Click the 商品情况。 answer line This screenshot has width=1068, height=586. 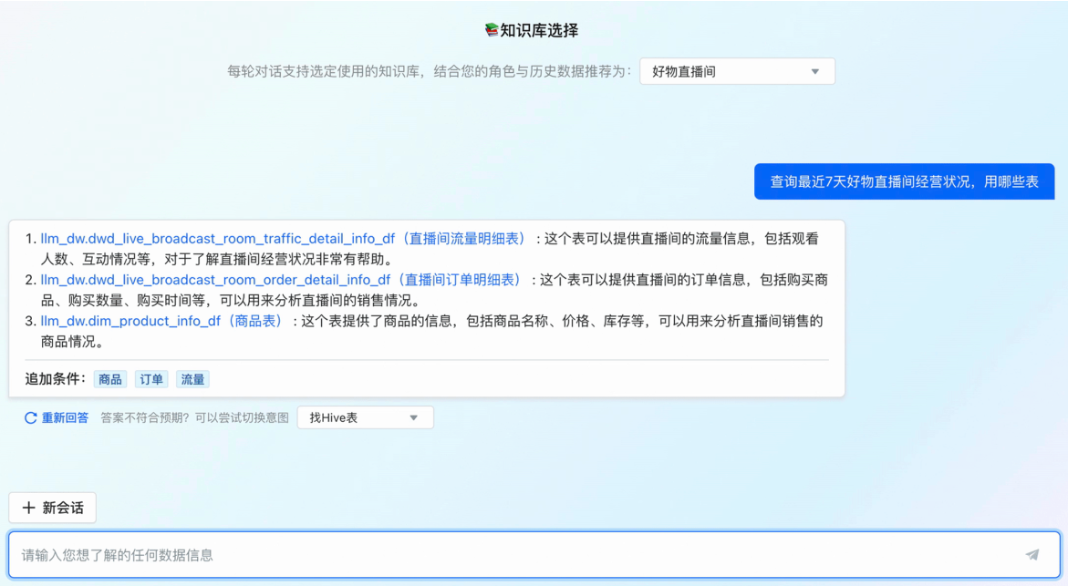click(72, 341)
